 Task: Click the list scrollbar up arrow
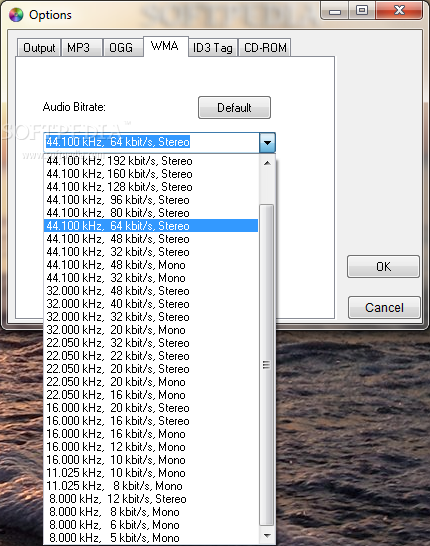click(x=267, y=163)
